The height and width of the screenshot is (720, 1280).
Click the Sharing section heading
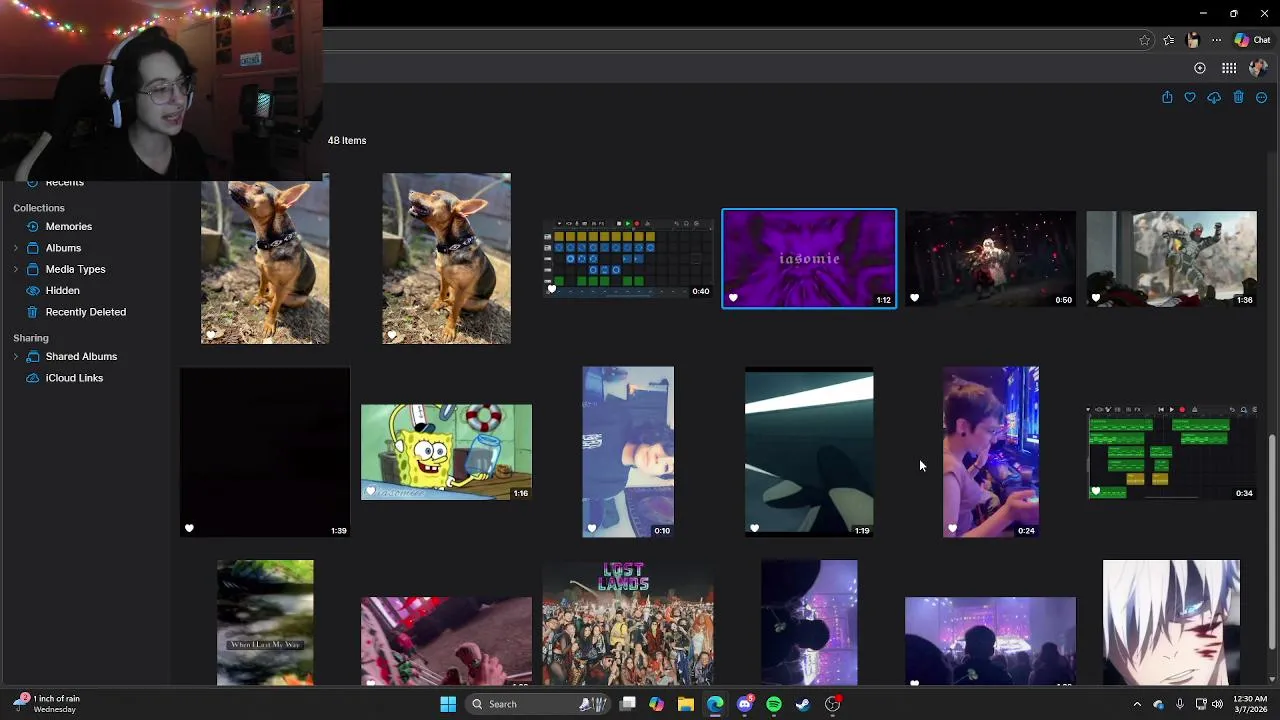31,338
